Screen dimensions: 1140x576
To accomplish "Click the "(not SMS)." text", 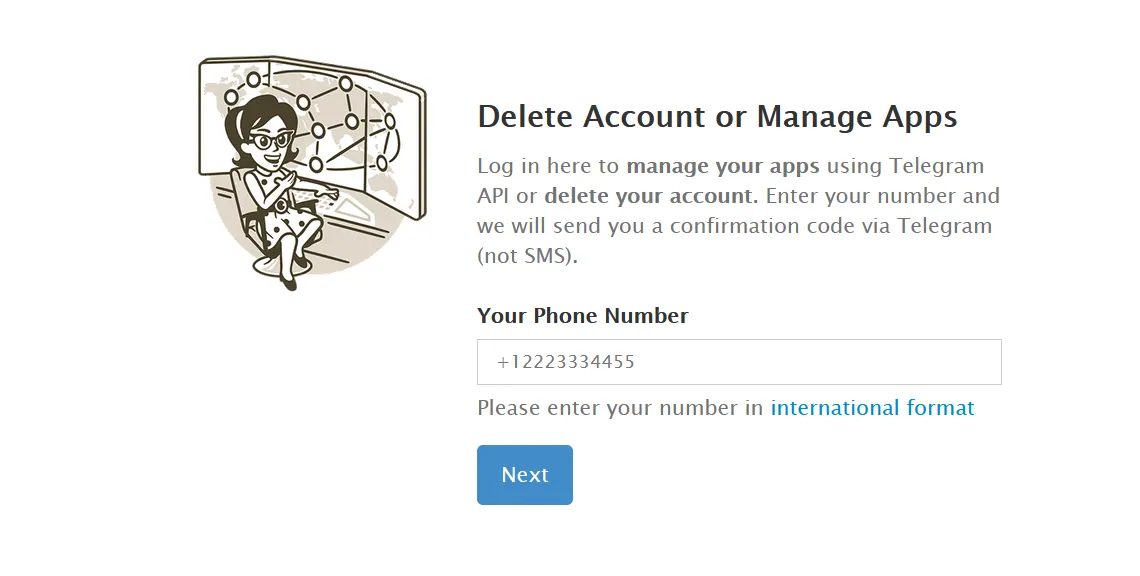I will pyautogui.click(x=527, y=256).
